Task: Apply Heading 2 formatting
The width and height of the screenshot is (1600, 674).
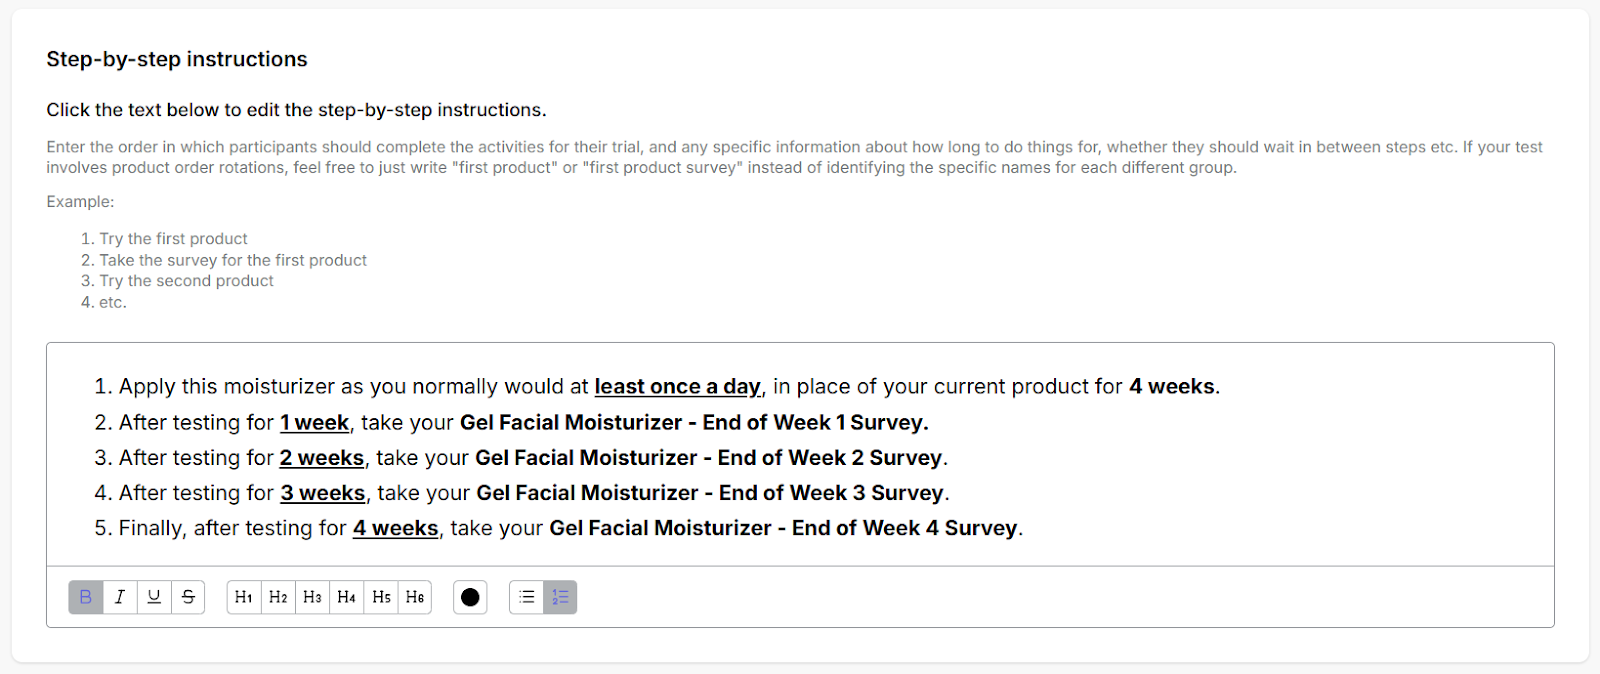Action: pos(277,597)
